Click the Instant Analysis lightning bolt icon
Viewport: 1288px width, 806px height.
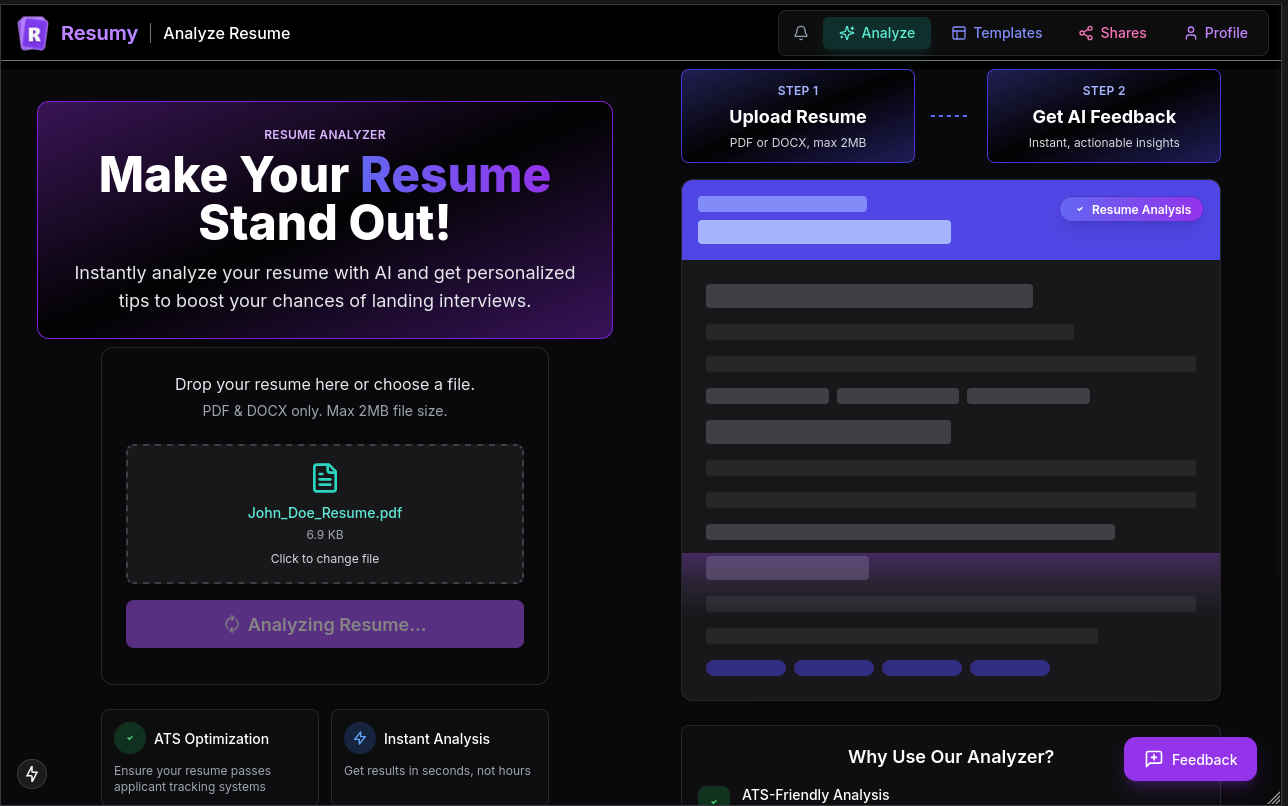pyautogui.click(x=359, y=737)
